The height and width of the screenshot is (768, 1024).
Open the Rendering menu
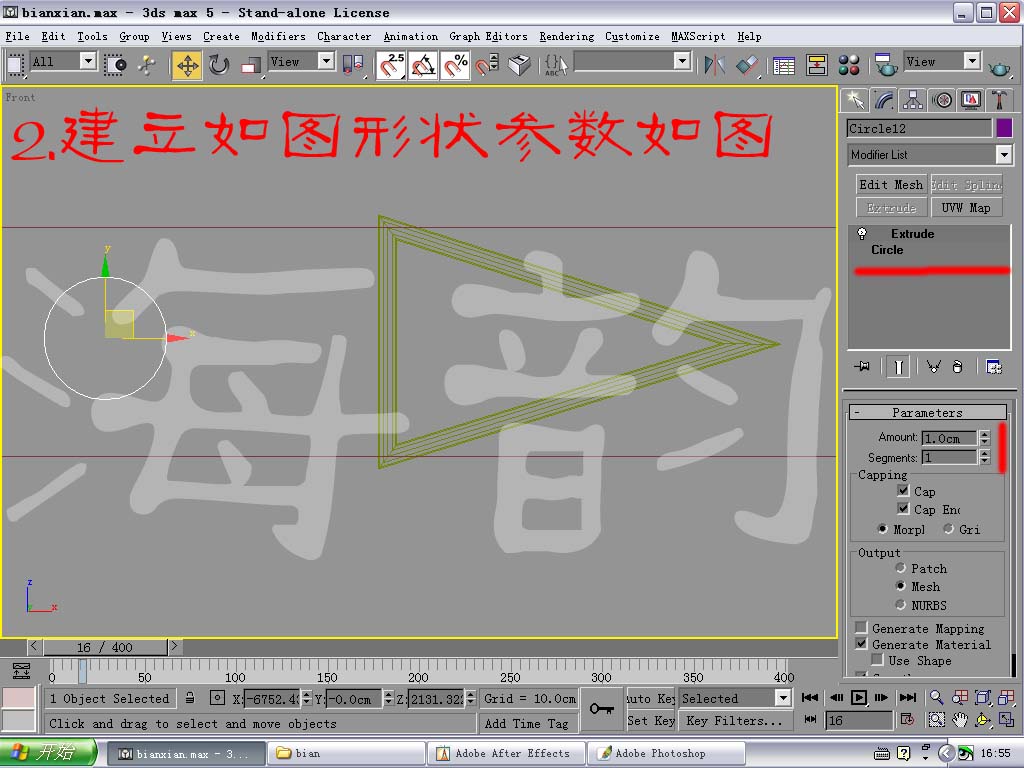coord(566,36)
